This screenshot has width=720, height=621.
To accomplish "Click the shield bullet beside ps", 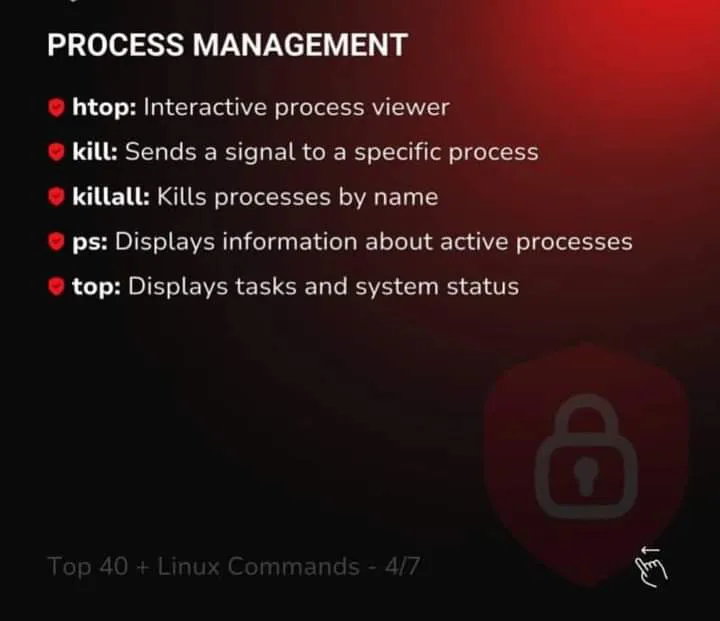I will (x=56, y=242).
